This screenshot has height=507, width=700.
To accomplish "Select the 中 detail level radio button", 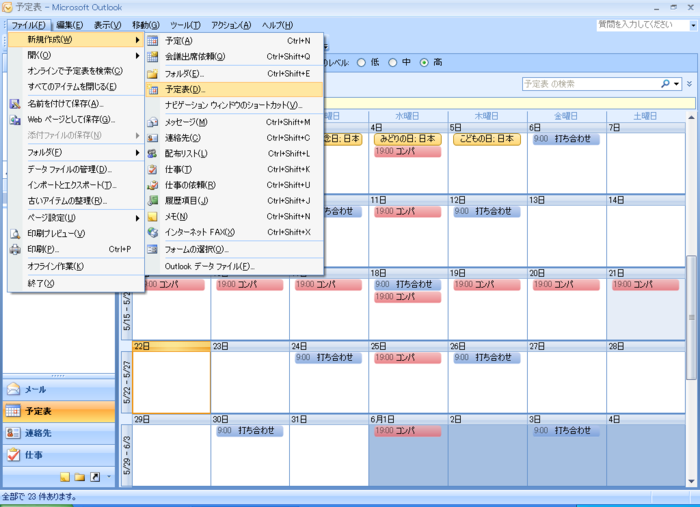I will pyautogui.click(x=392, y=63).
